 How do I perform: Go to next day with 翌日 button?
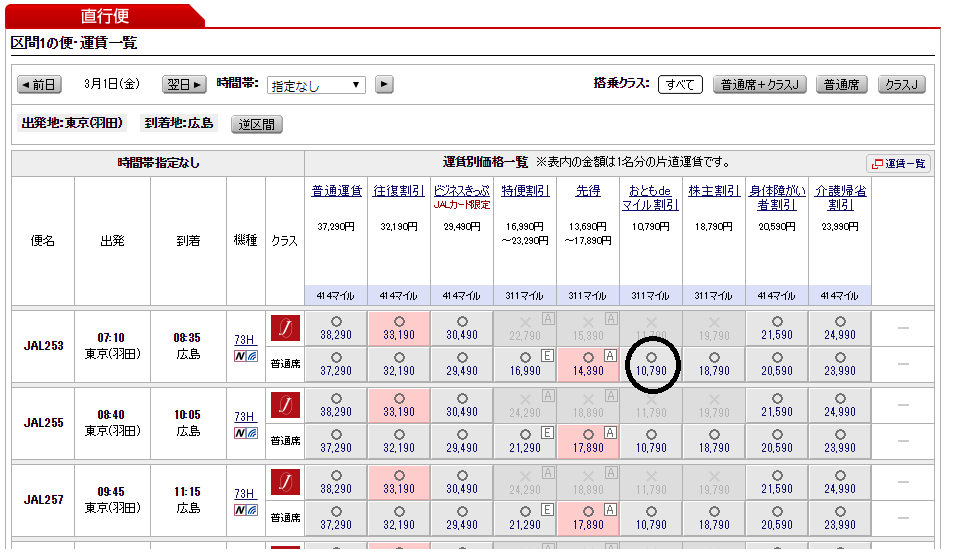point(184,85)
